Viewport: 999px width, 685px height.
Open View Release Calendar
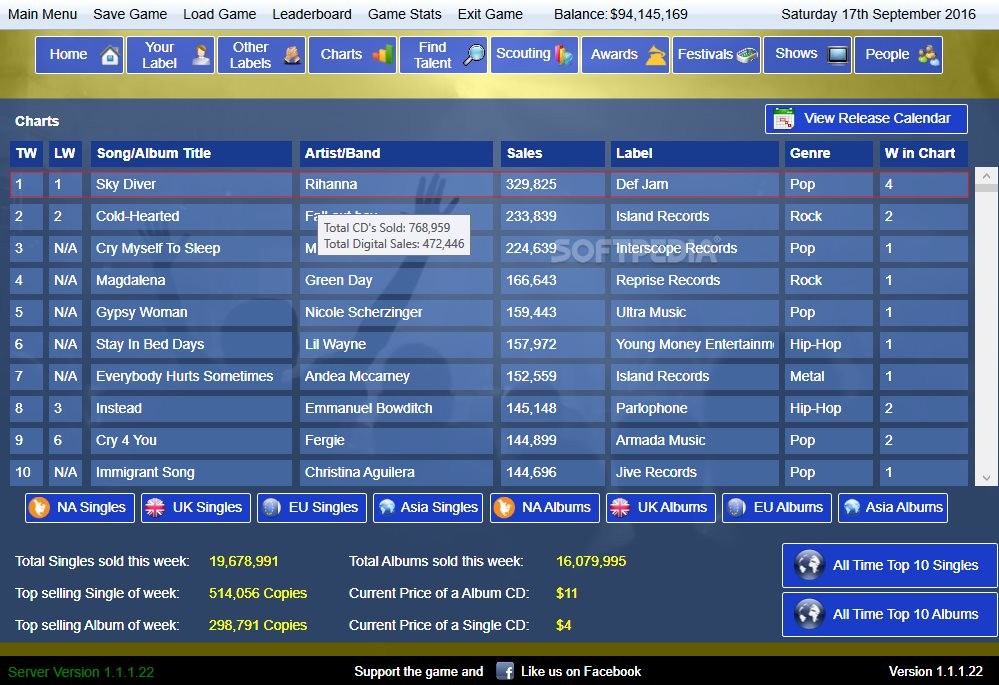click(866, 119)
